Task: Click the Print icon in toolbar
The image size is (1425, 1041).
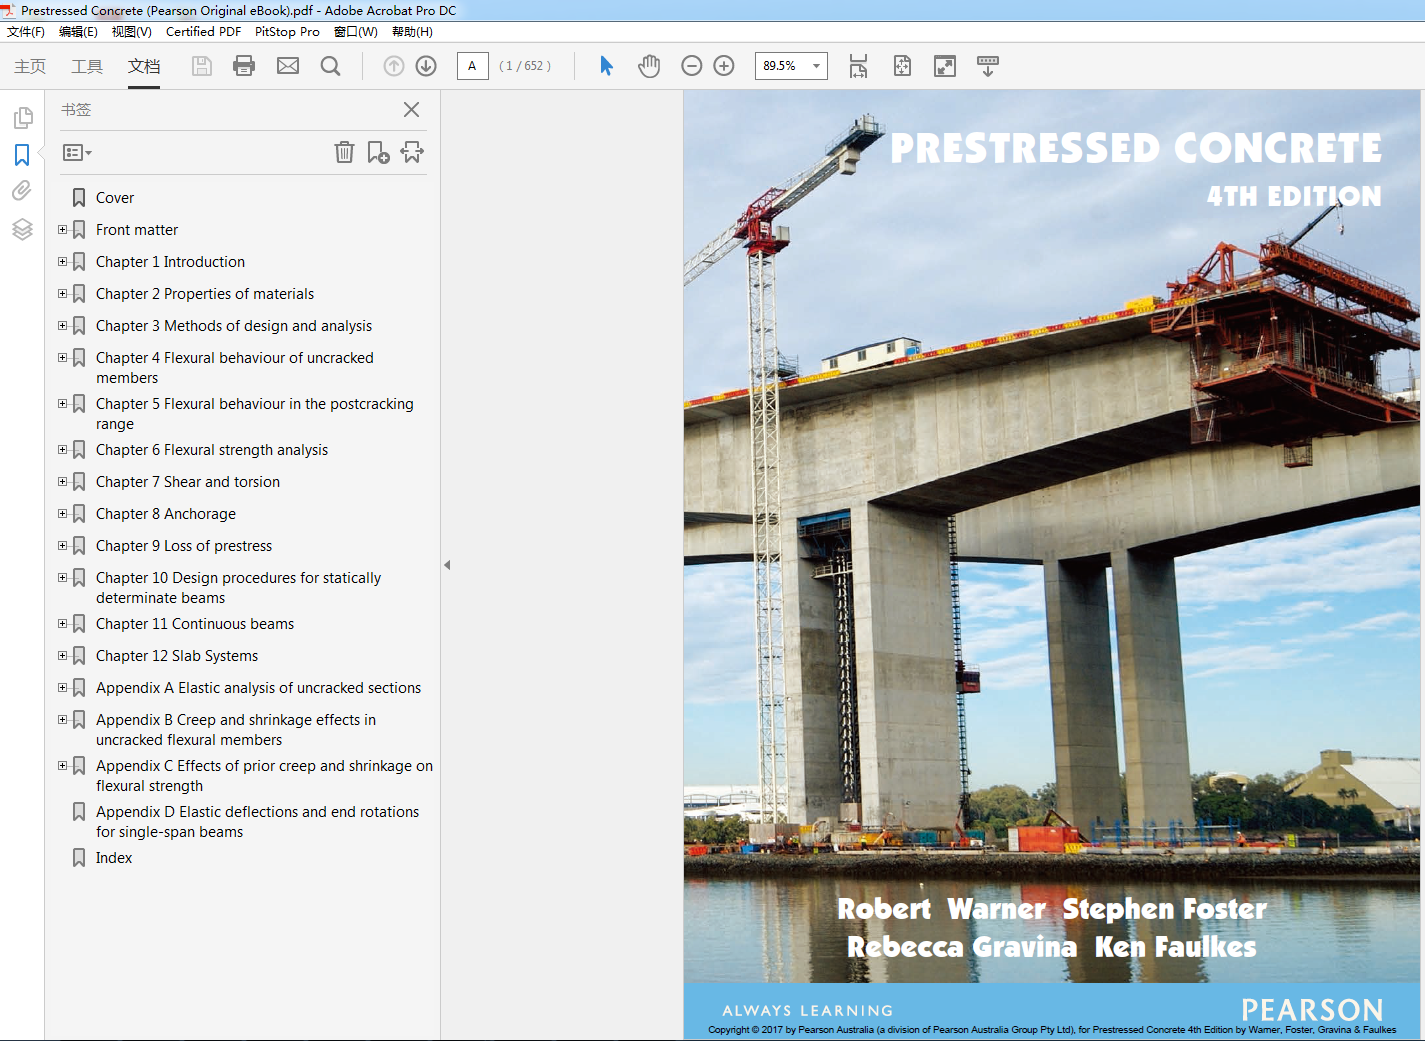Action: pyautogui.click(x=244, y=66)
